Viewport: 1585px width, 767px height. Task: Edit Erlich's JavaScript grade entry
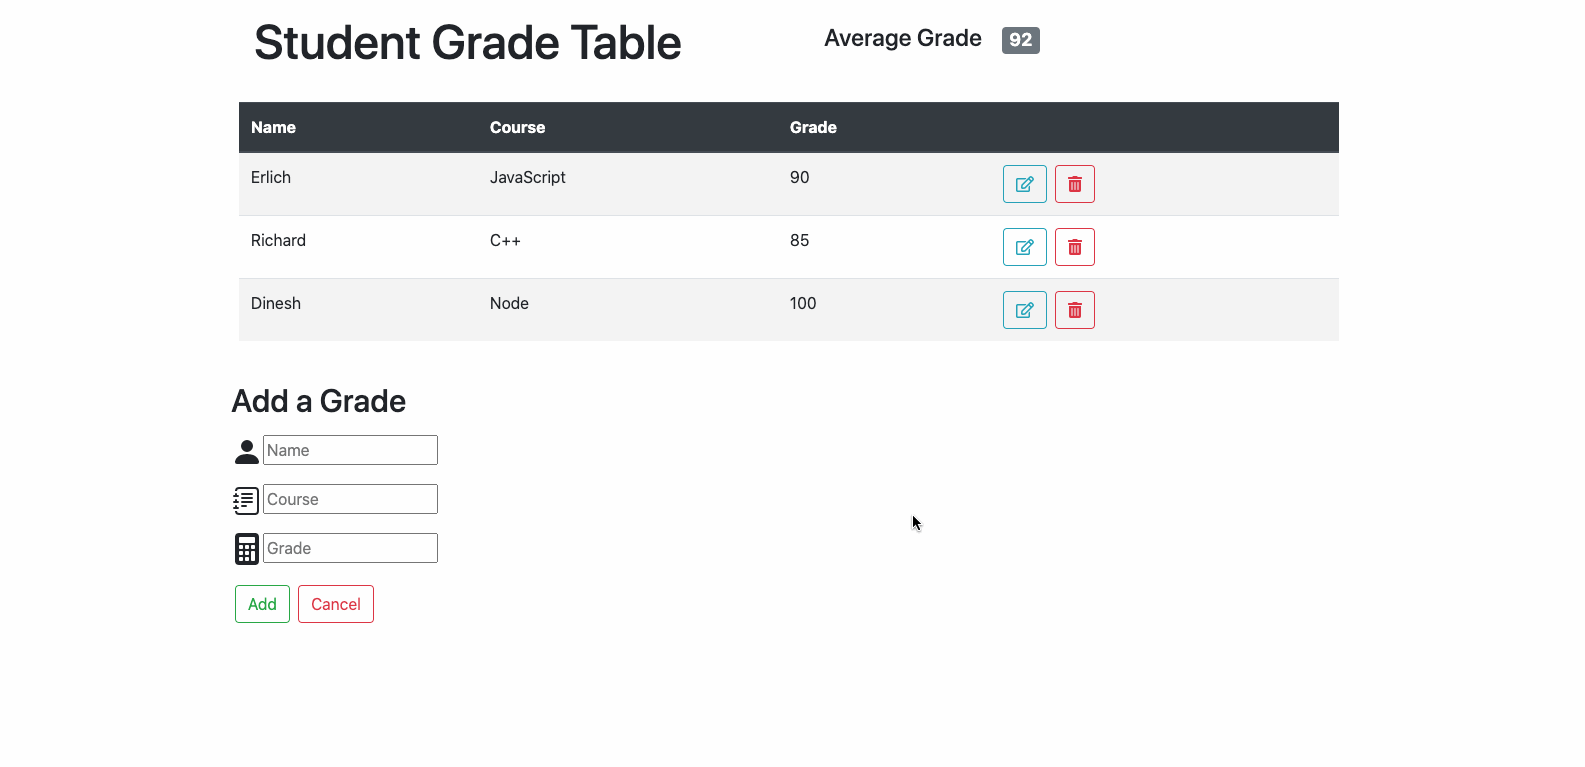1024,184
